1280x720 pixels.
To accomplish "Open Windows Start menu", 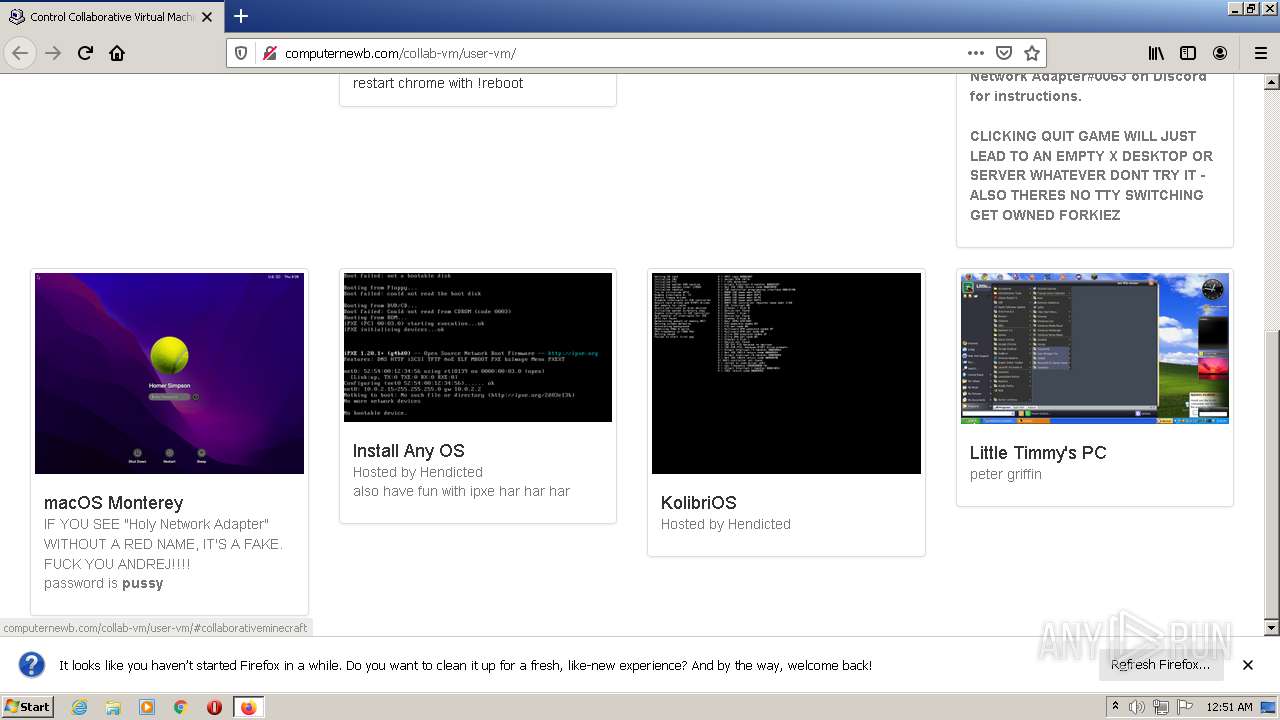I will pyautogui.click(x=28, y=707).
